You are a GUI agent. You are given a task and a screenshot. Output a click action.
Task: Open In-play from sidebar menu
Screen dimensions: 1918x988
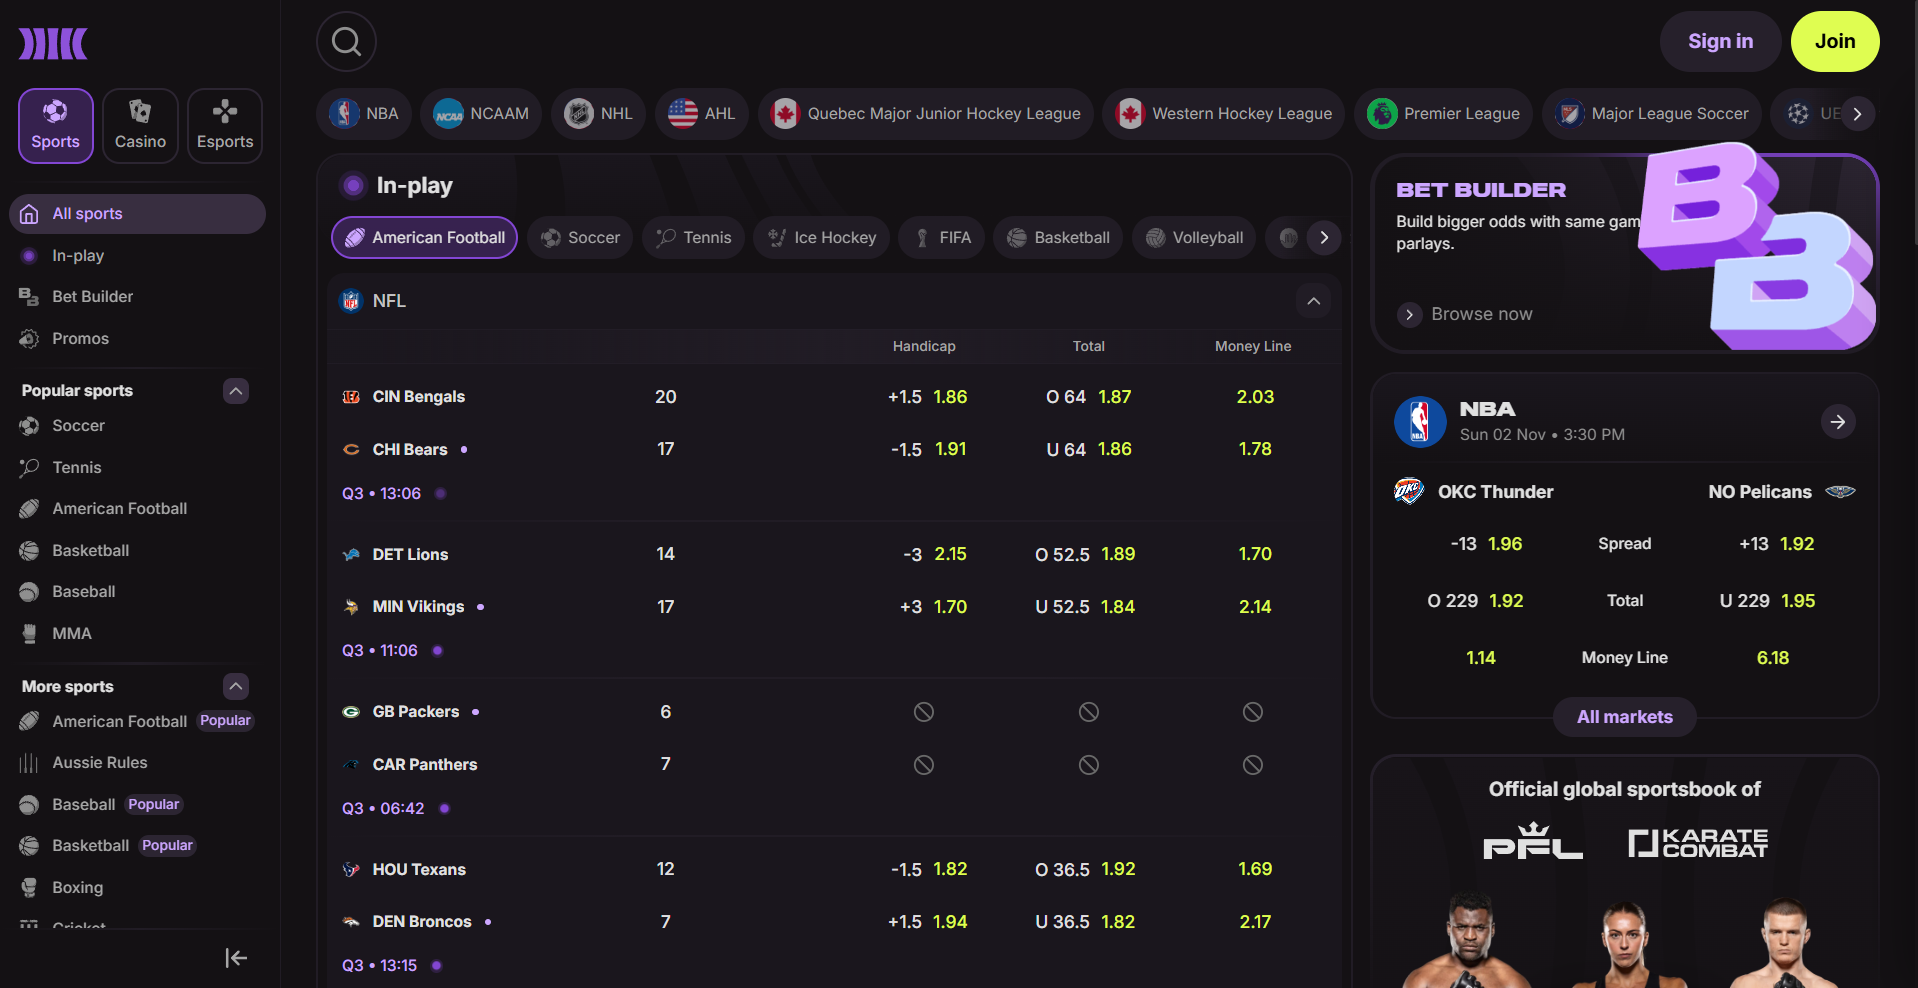coord(78,256)
